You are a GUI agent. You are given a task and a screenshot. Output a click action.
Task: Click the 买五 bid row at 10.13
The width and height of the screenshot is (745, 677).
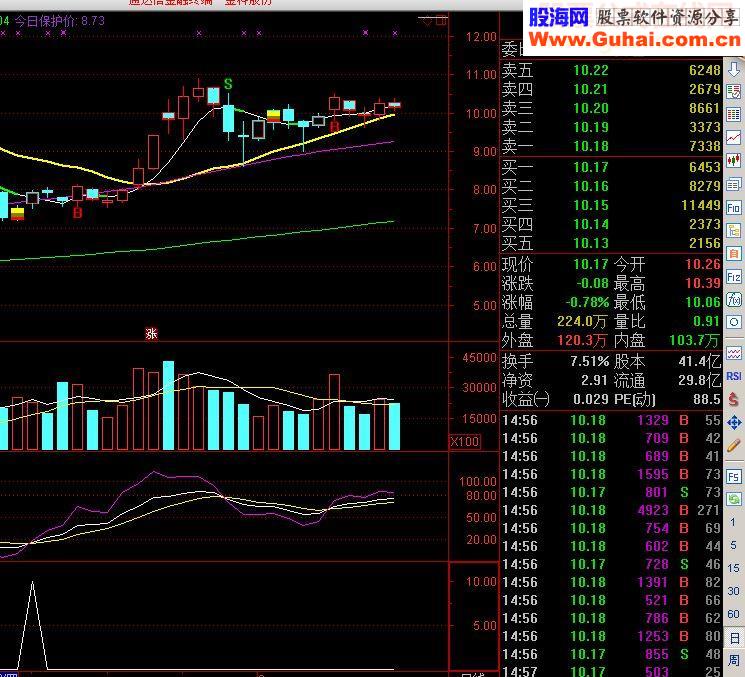coord(611,243)
